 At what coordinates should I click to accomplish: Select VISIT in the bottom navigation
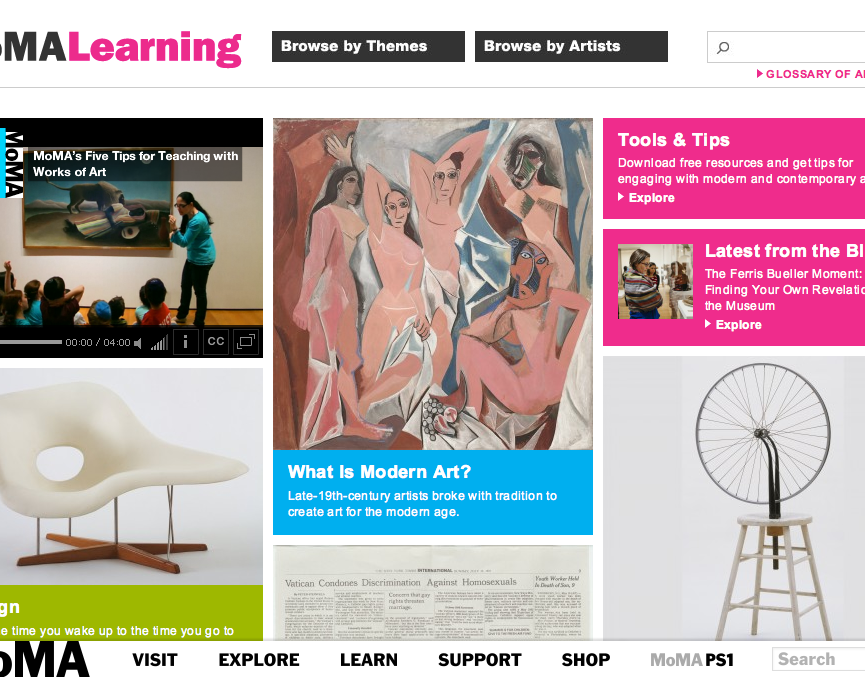point(154,660)
